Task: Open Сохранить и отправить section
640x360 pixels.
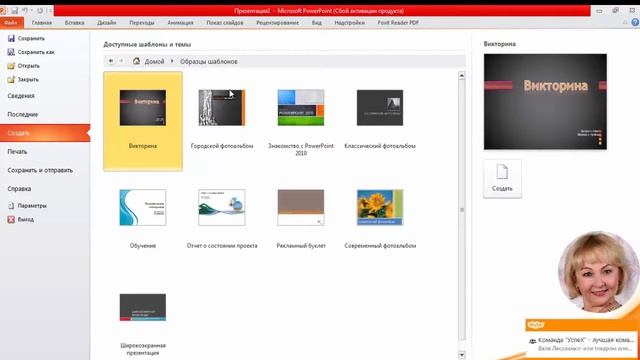Action: tap(40, 171)
